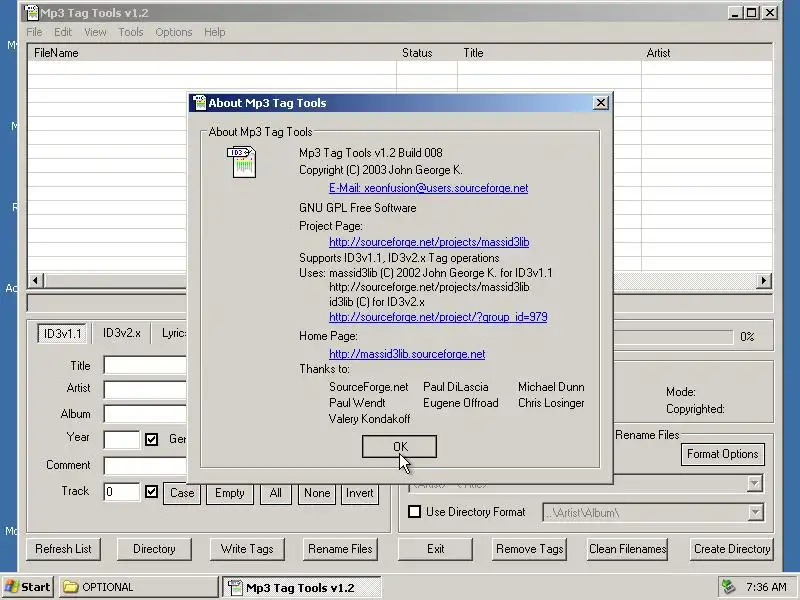The height and width of the screenshot is (600, 800).
Task: Open the Help menu
Action: 214,32
